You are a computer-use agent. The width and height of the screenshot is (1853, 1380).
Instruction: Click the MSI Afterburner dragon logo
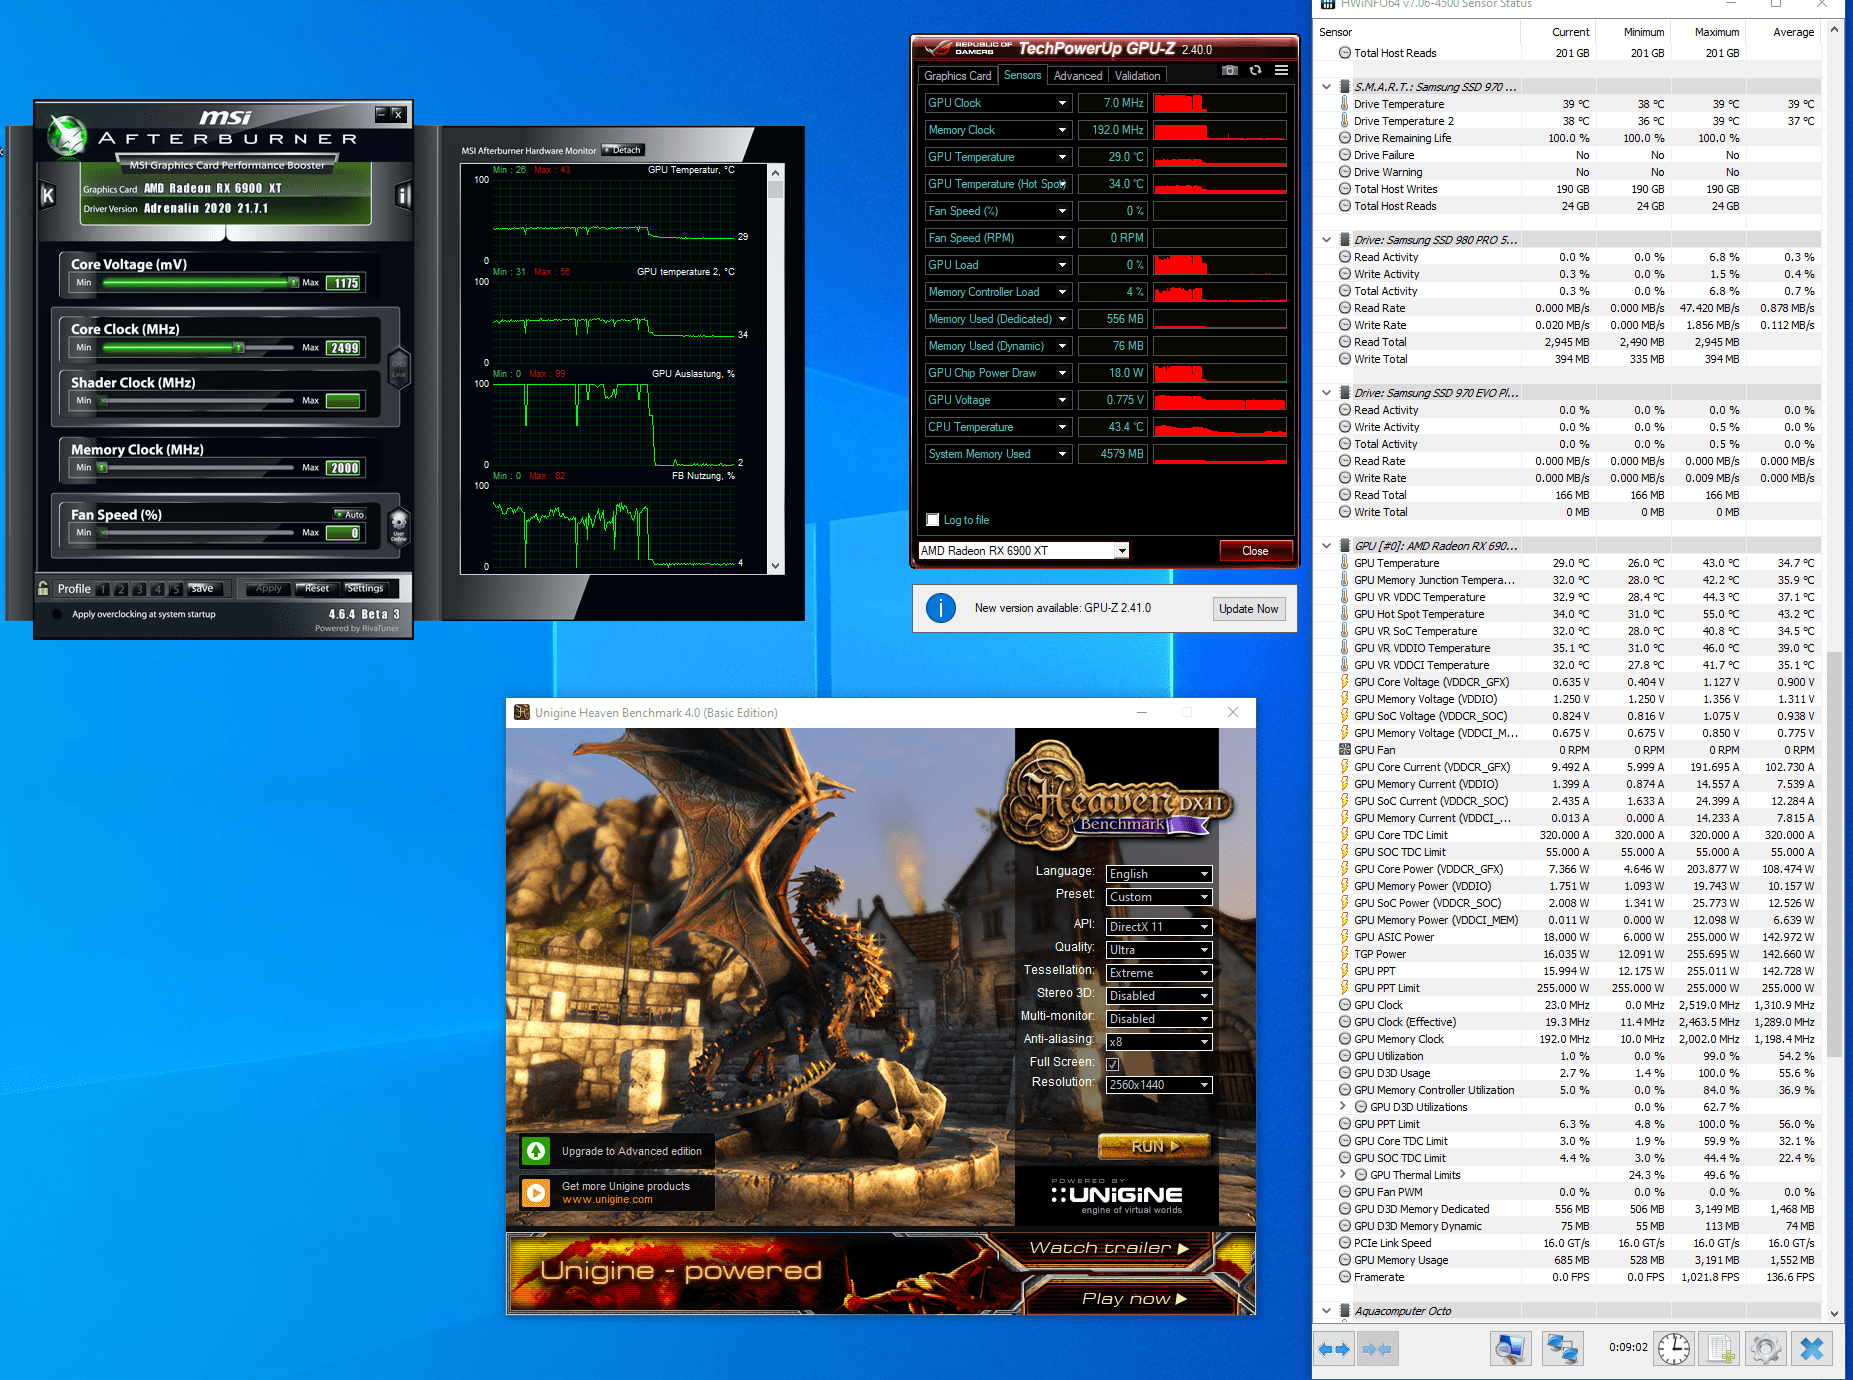67,137
